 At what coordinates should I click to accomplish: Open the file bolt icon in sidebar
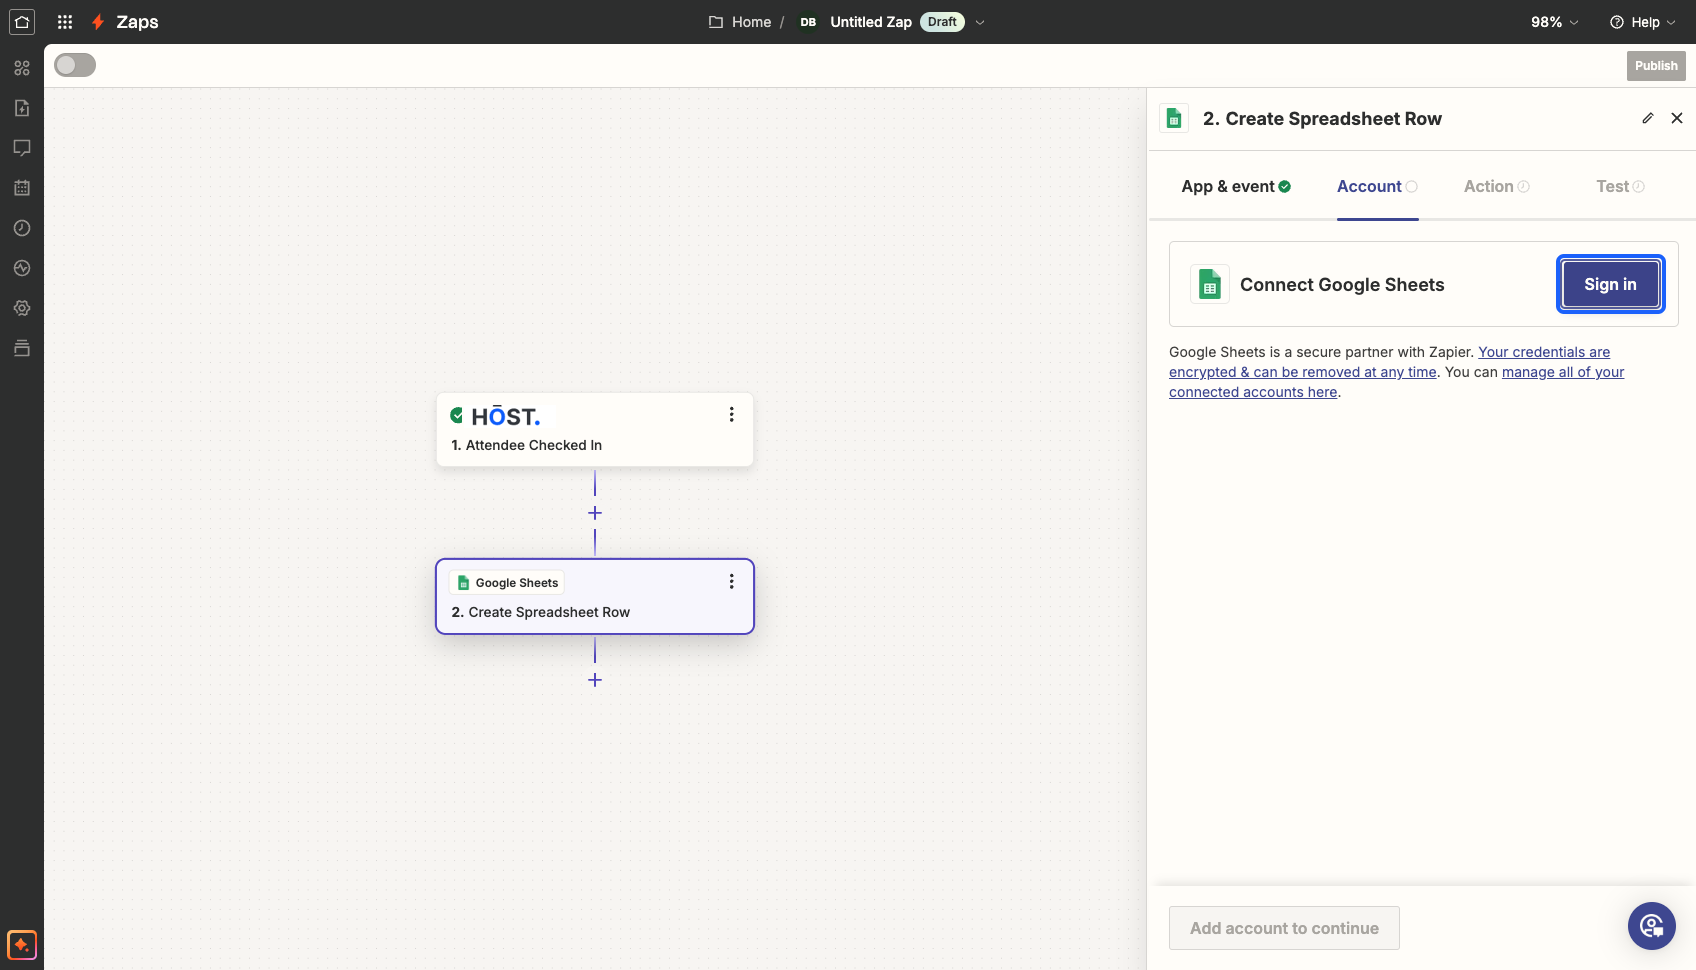point(22,108)
